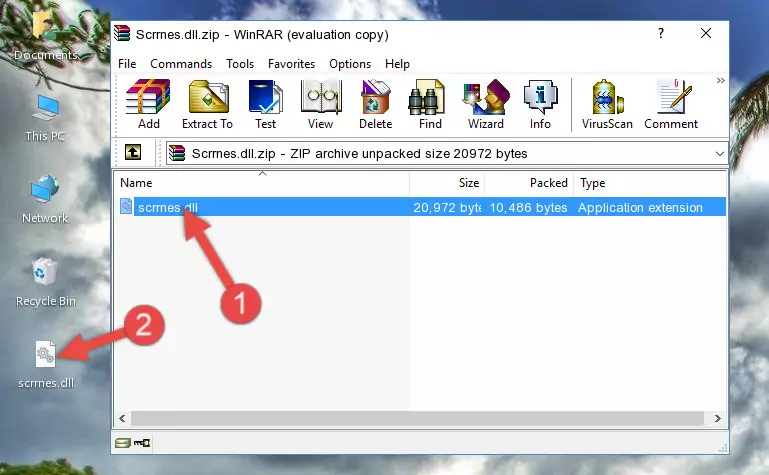Start VirusScan on the archive
The width and height of the screenshot is (769, 475).
[x=607, y=104]
